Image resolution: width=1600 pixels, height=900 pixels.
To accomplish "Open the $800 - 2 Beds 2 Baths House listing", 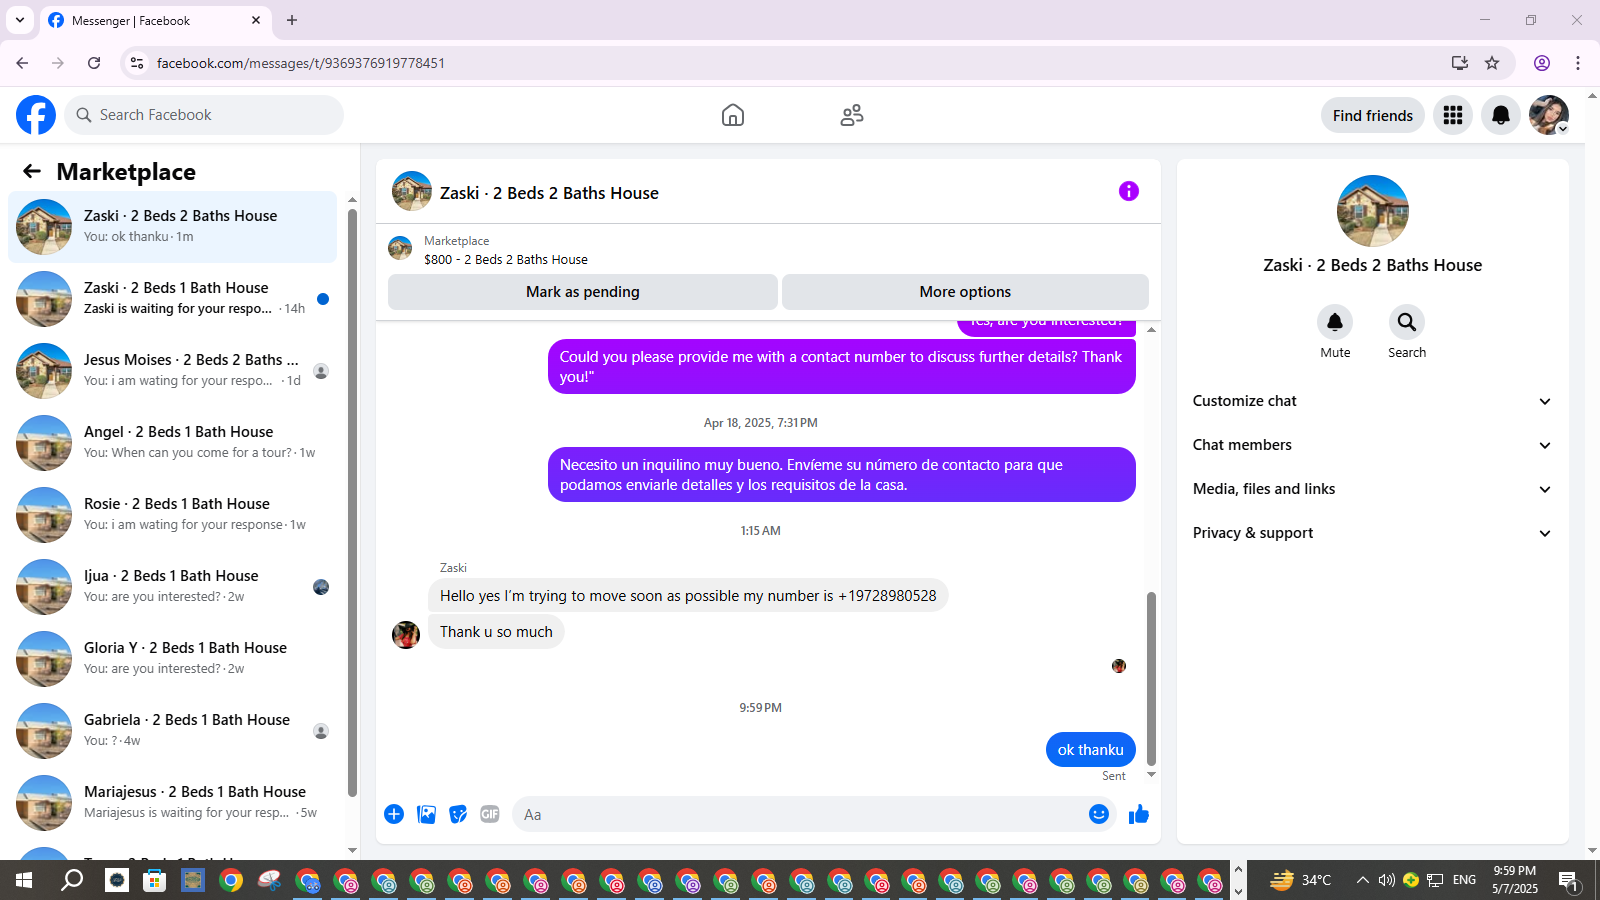I will click(506, 259).
